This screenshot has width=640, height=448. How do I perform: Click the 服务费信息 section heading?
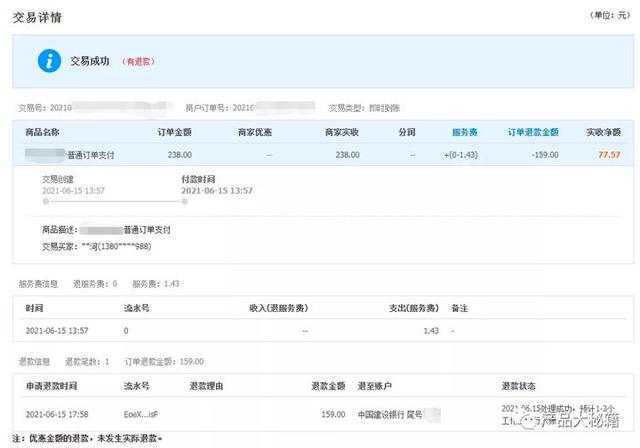pyautogui.click(x=40, y=284)
